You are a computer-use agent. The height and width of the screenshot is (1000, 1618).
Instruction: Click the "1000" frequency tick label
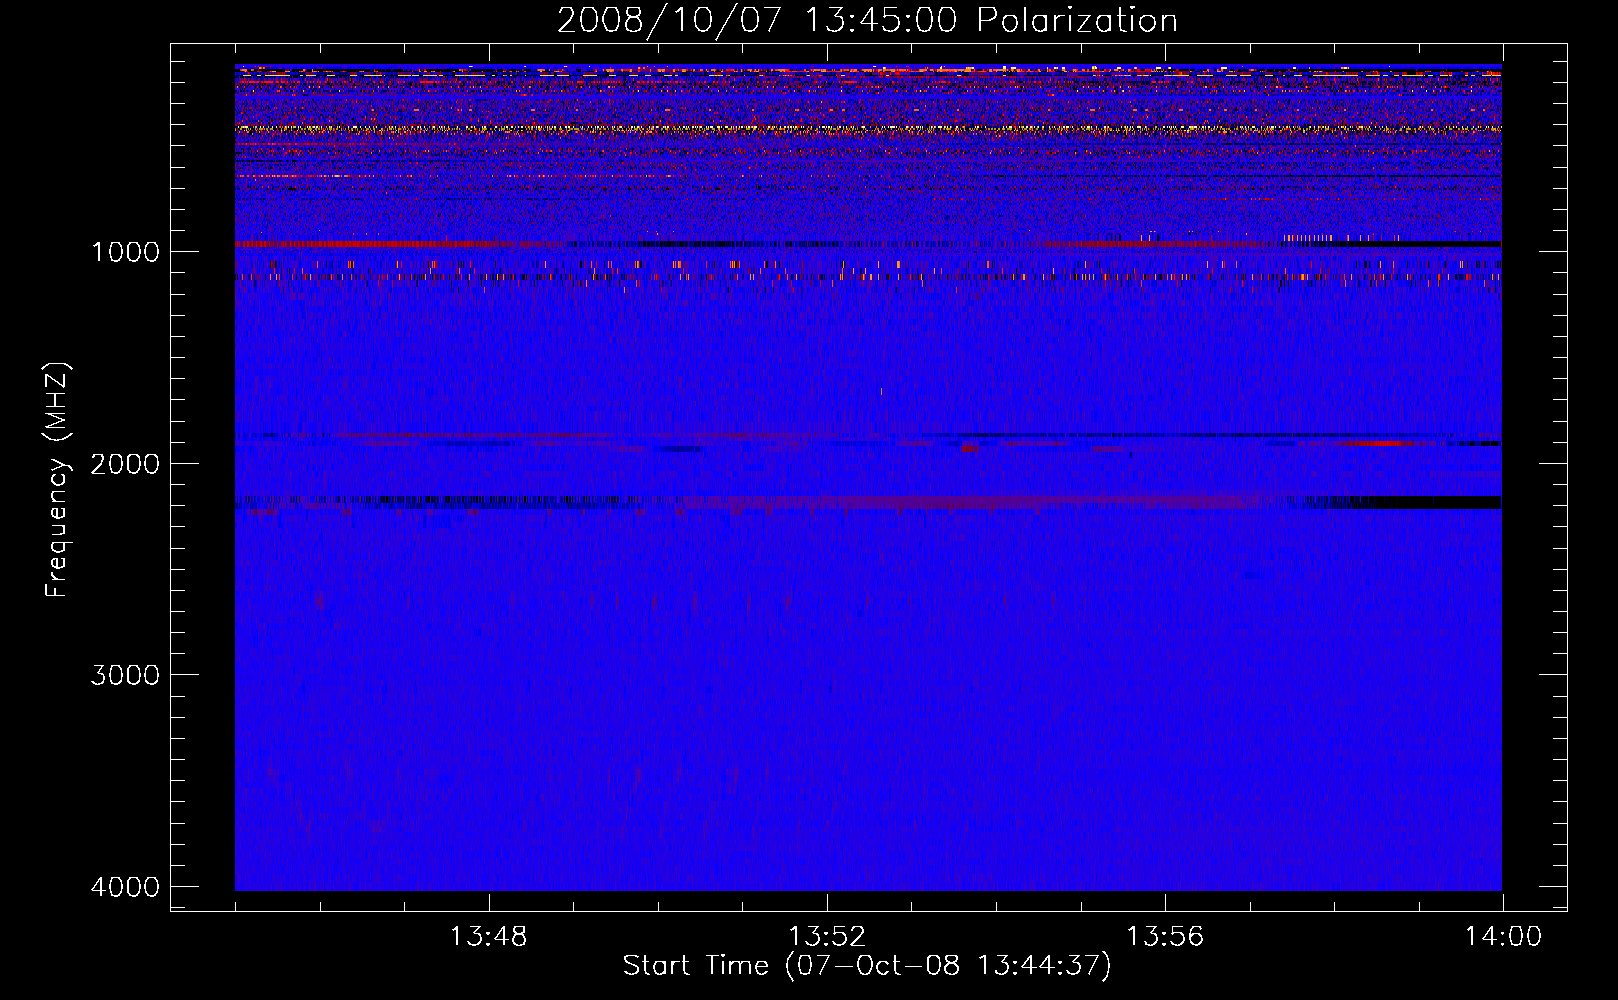[125, 251]
